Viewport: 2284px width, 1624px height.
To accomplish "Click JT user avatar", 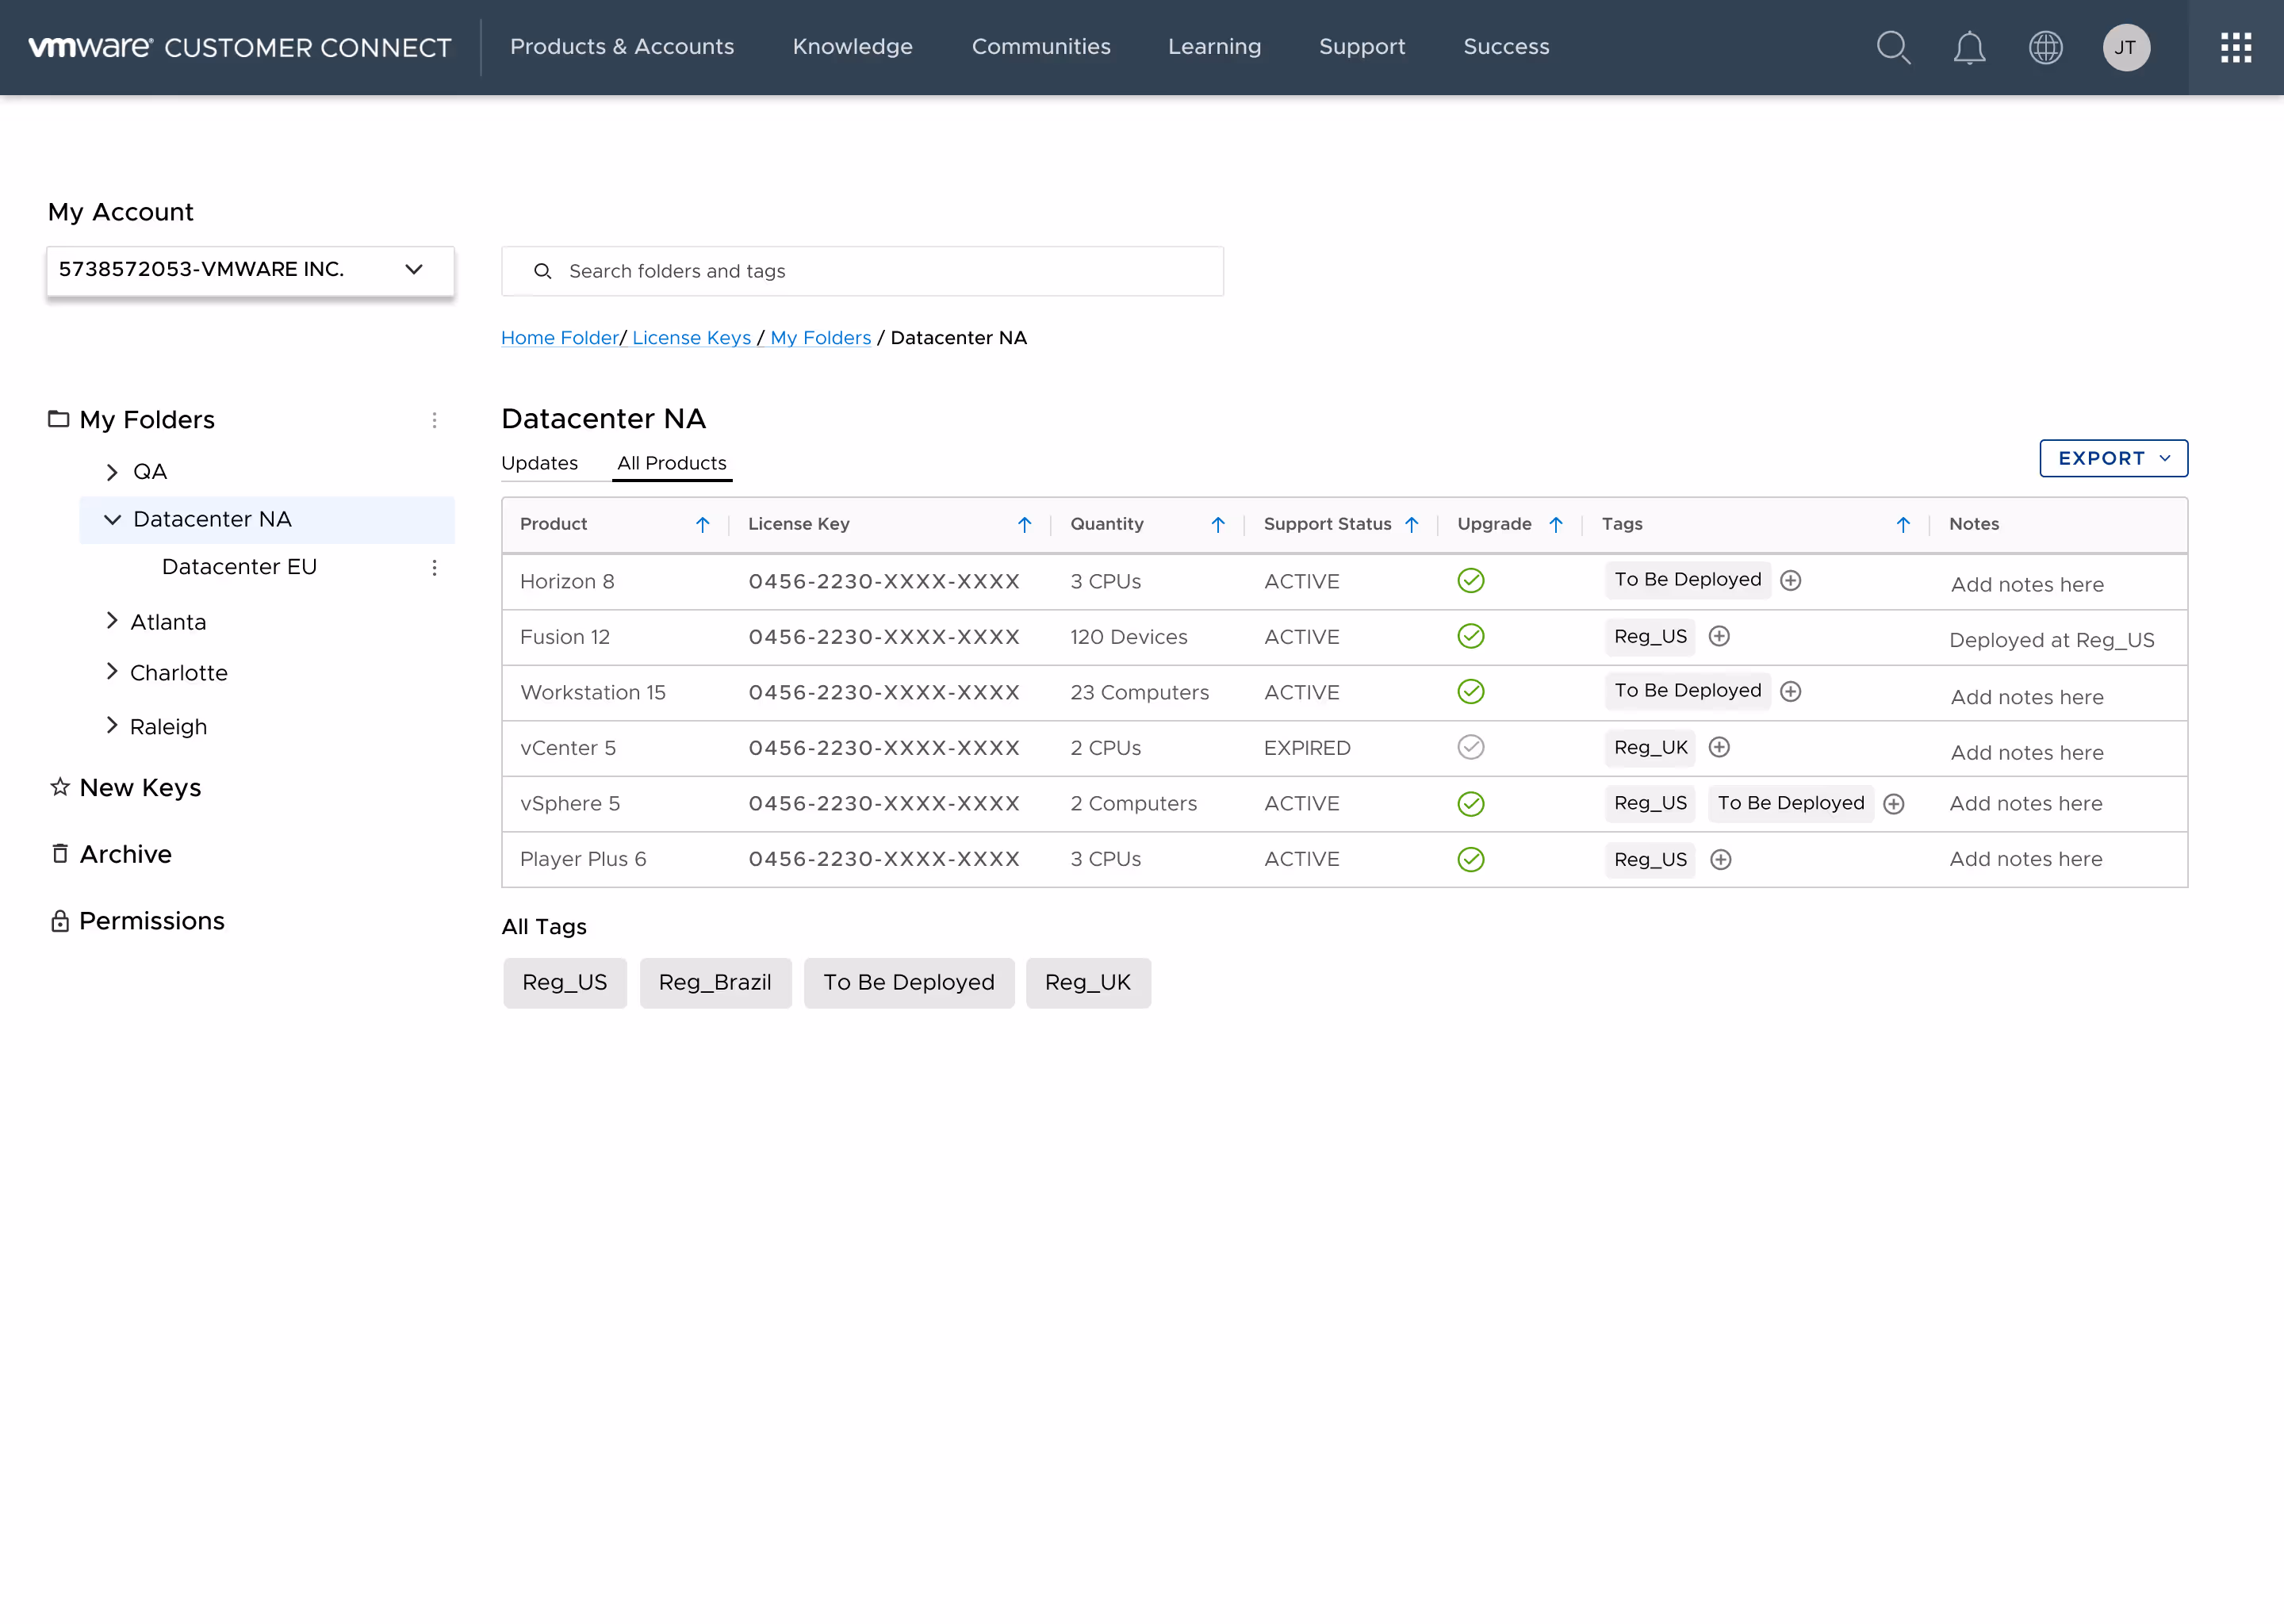I will tap(2125, 47).
